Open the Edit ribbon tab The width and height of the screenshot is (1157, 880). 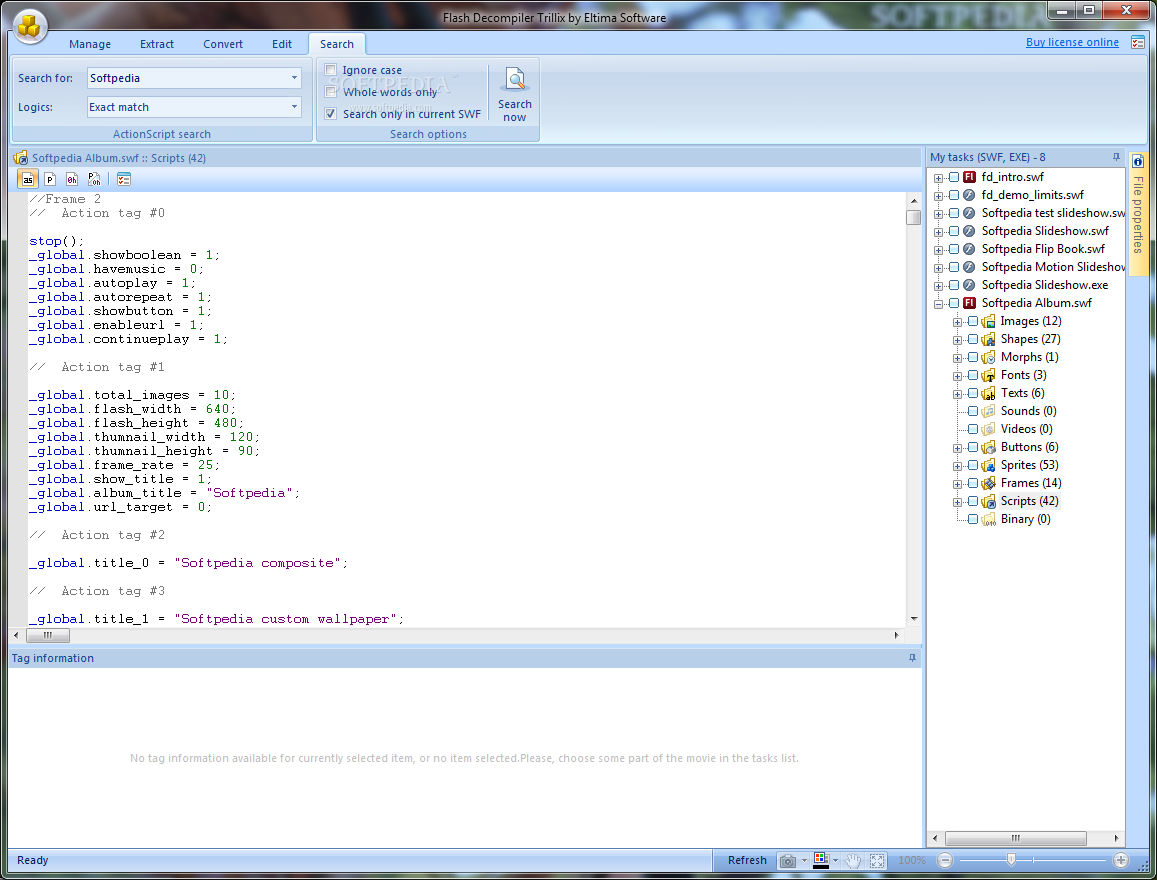point(282,44)
